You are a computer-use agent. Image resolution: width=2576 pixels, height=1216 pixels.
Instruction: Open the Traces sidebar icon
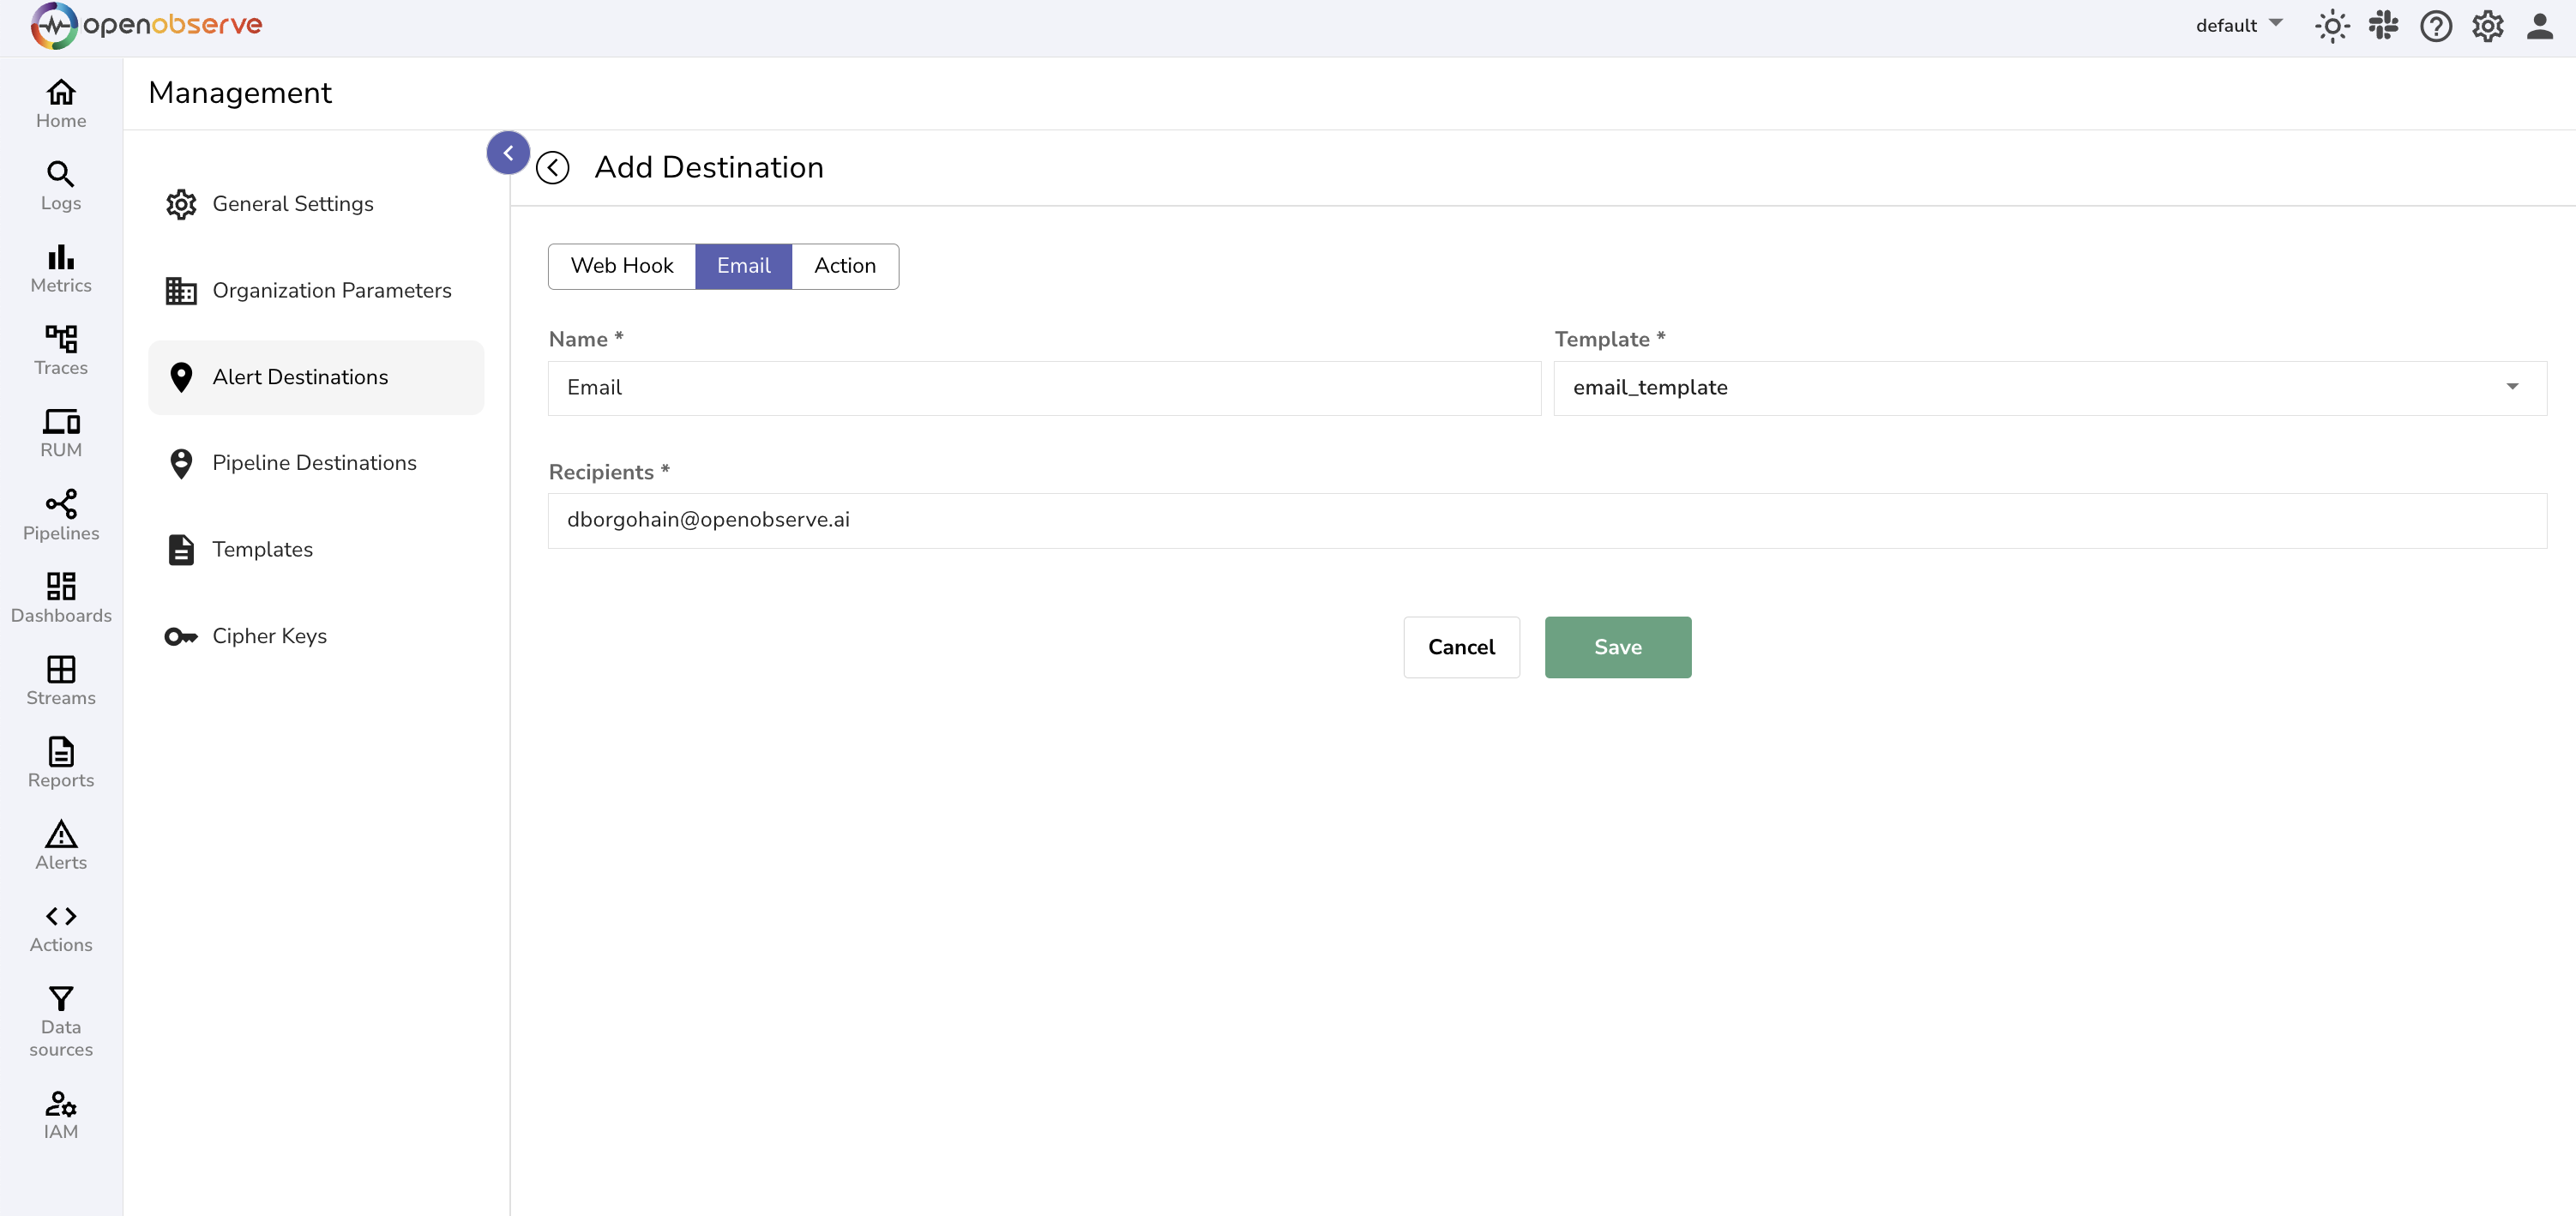point(60,339)
